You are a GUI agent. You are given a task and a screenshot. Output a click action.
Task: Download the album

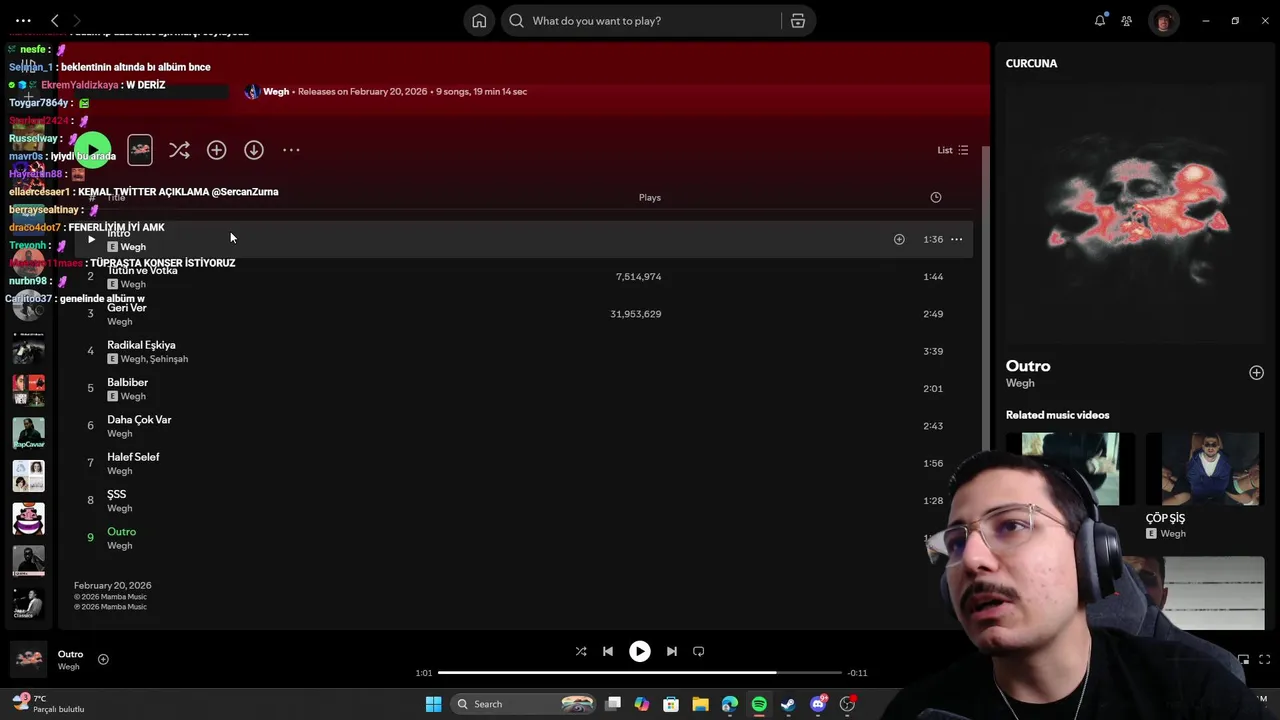(x=254, y=150)
